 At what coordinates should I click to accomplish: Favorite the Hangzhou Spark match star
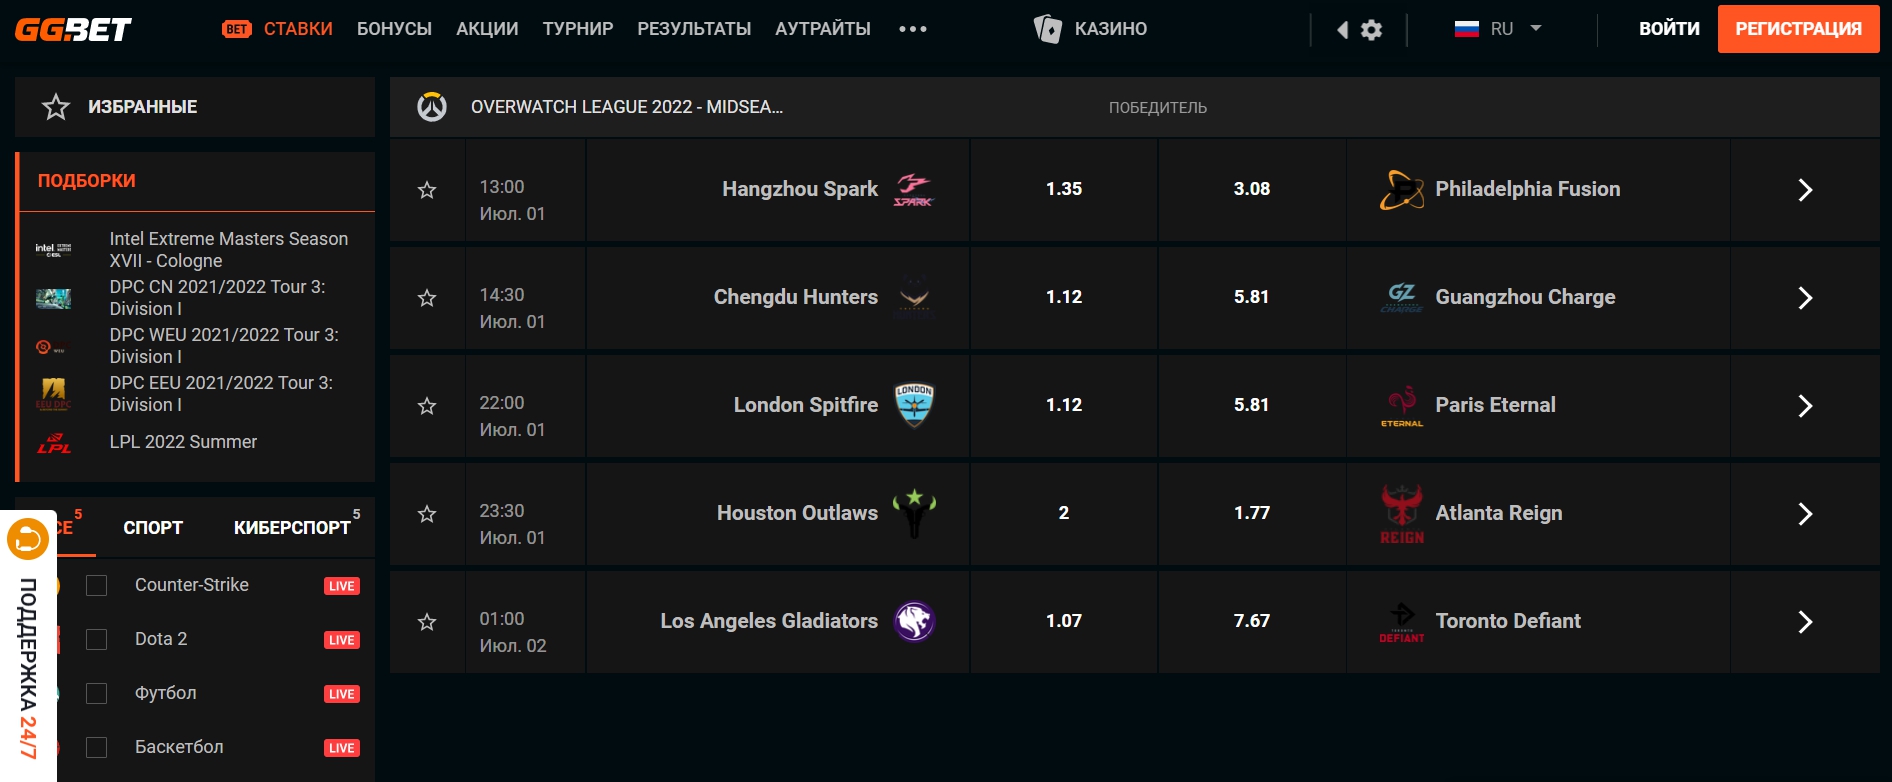coord(427,190)
